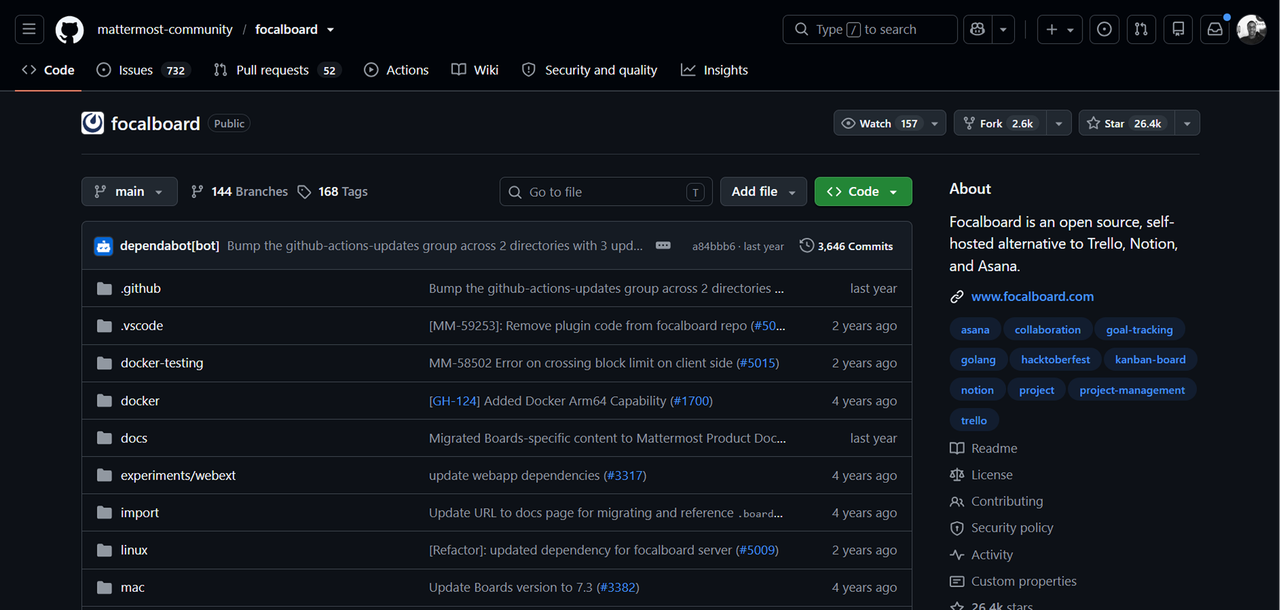Switch to the Code tab
The width and height of the screenshot is (1280, 610).
(48, 70)
